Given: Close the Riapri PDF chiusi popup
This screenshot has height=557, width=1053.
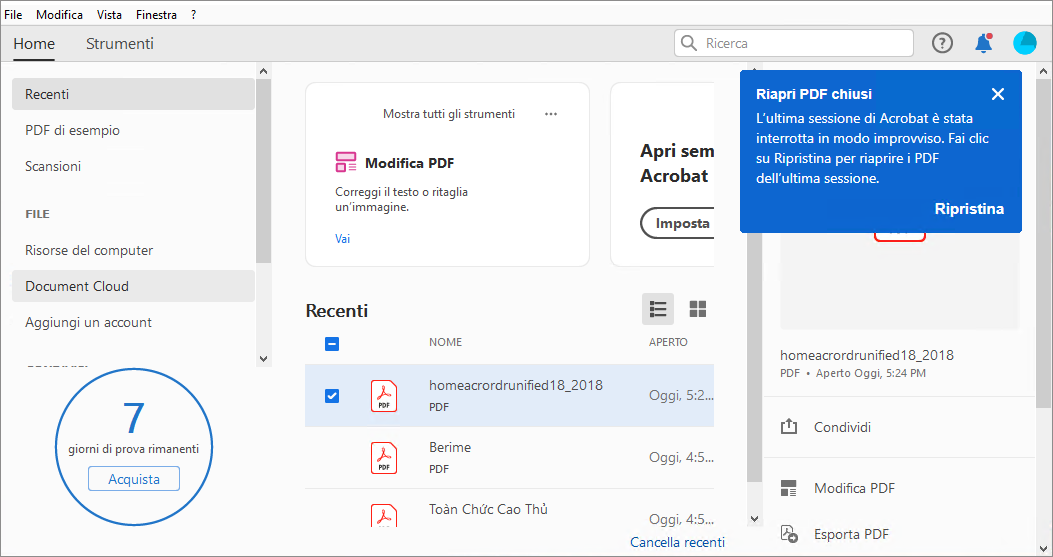Looking at the screenshot, I should coord(998,94).
